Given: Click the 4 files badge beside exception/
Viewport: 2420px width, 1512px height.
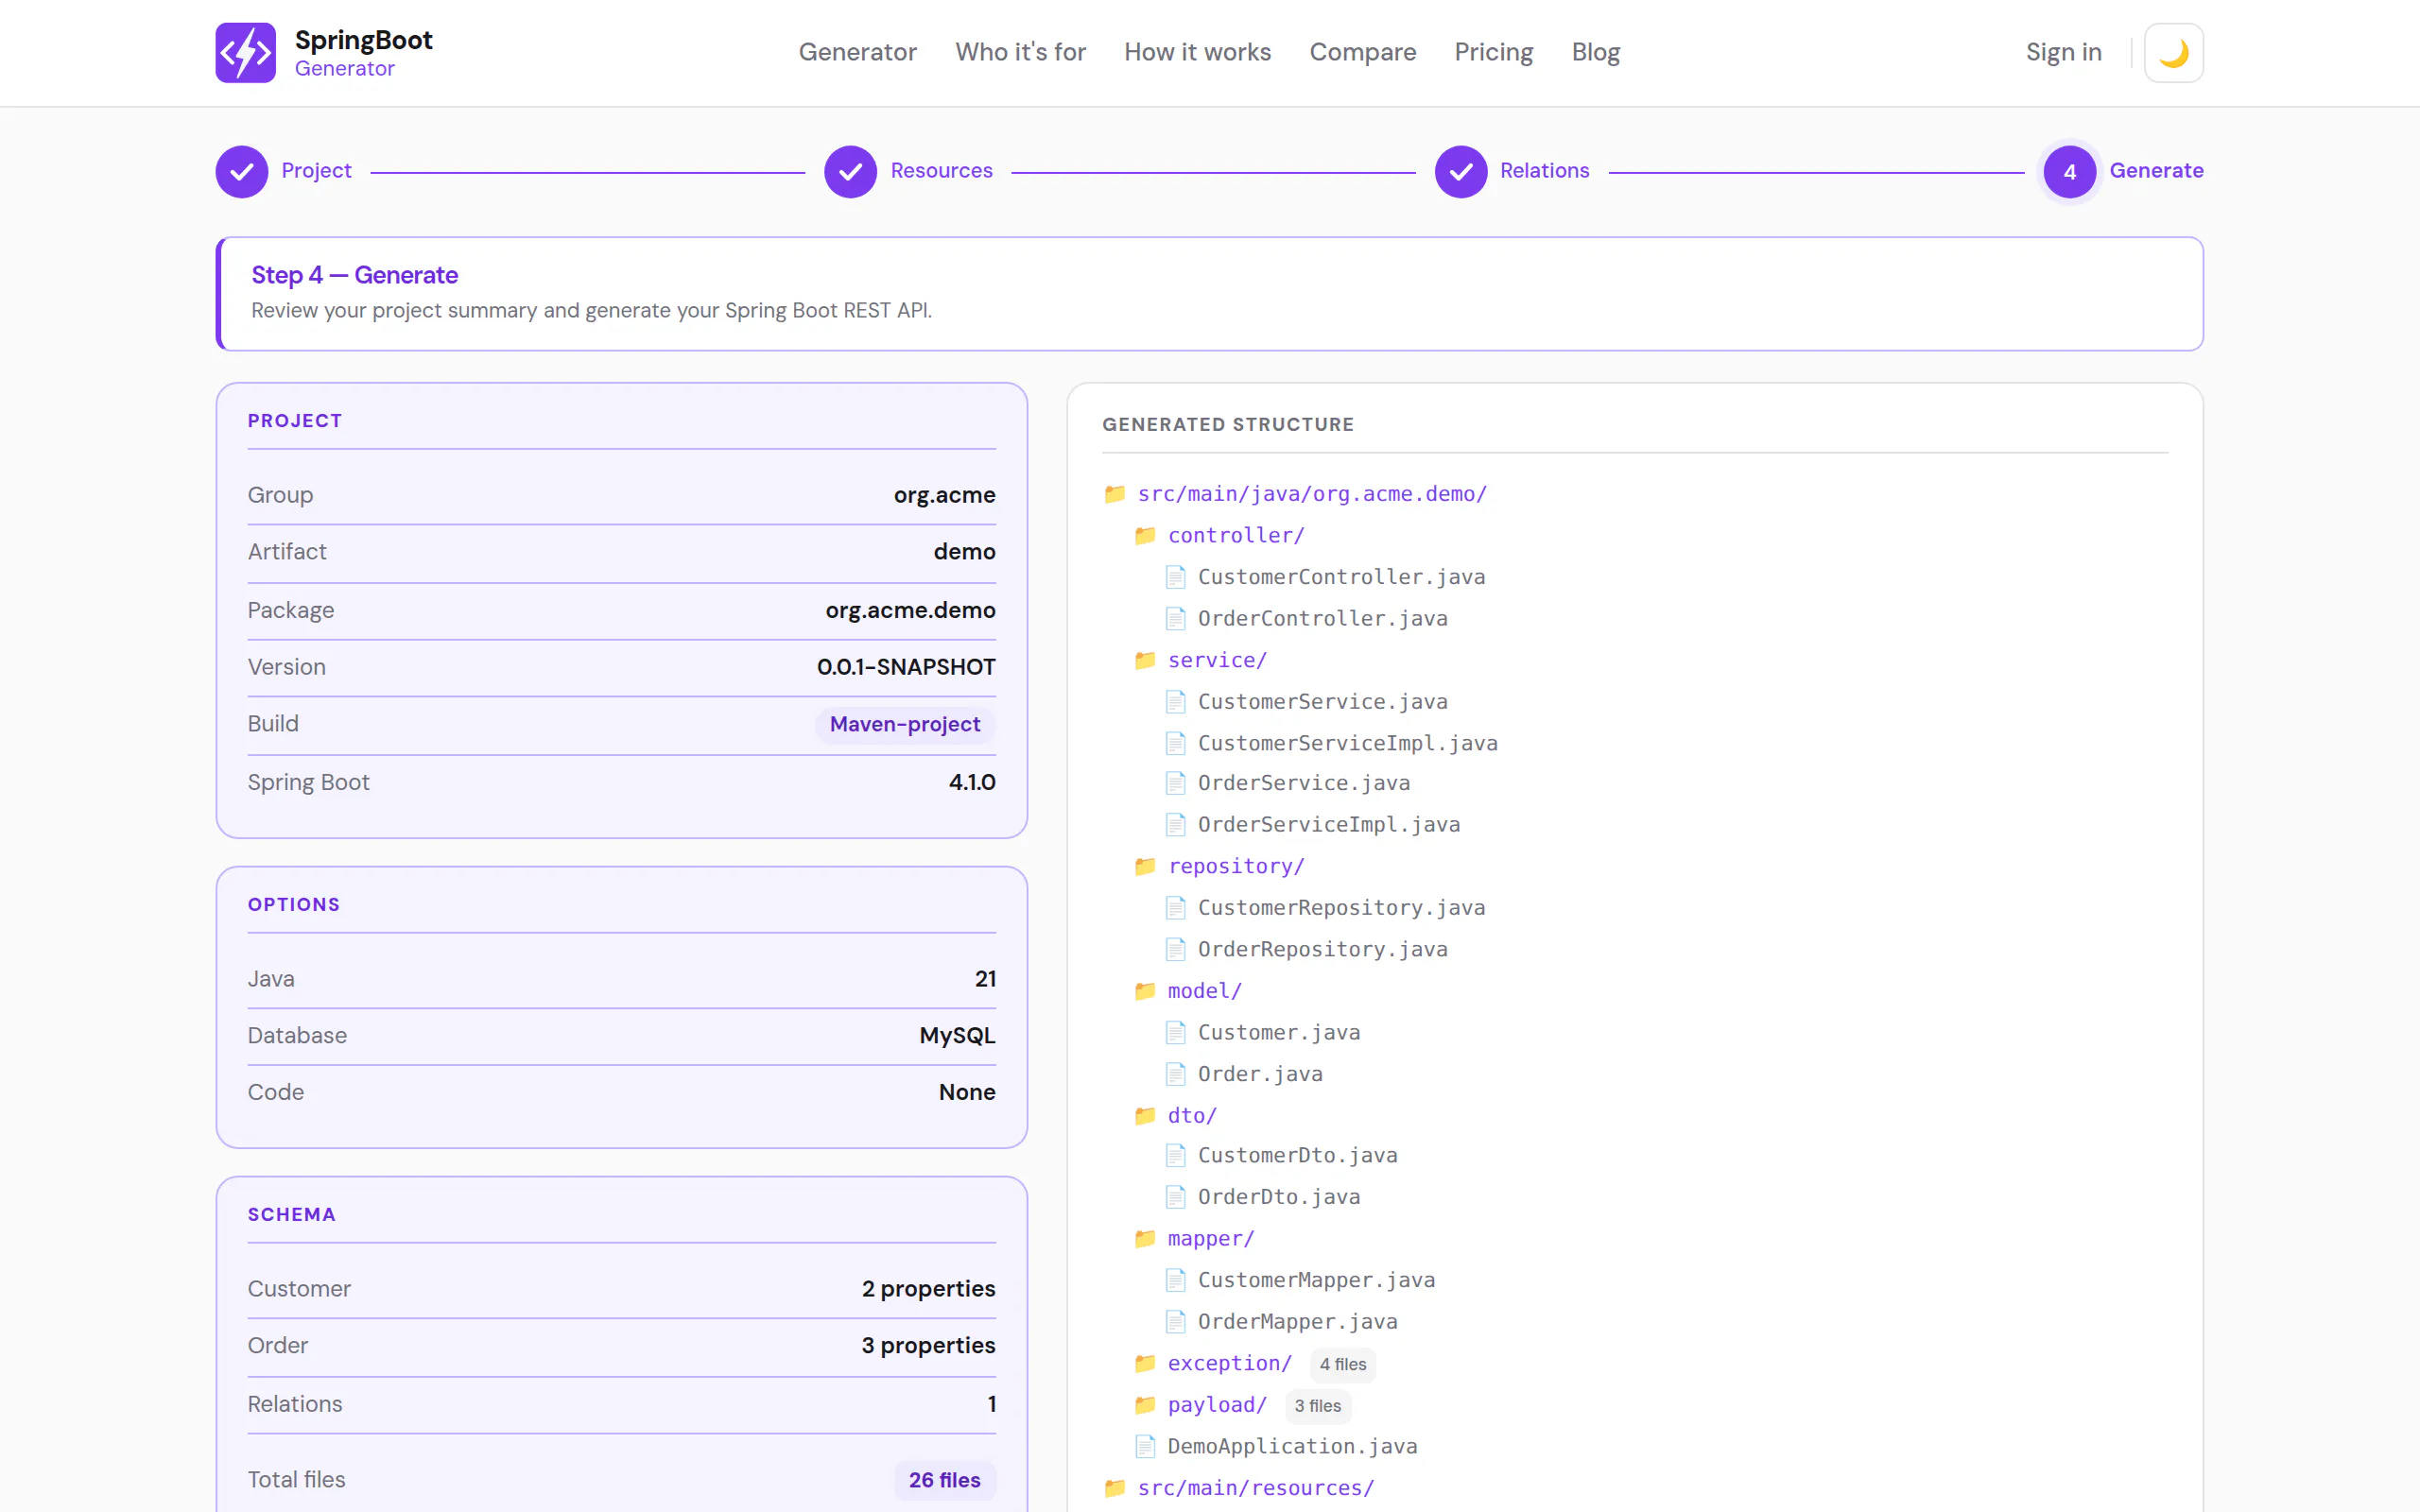Looking at the screenshot, I should (1343, 1364).
